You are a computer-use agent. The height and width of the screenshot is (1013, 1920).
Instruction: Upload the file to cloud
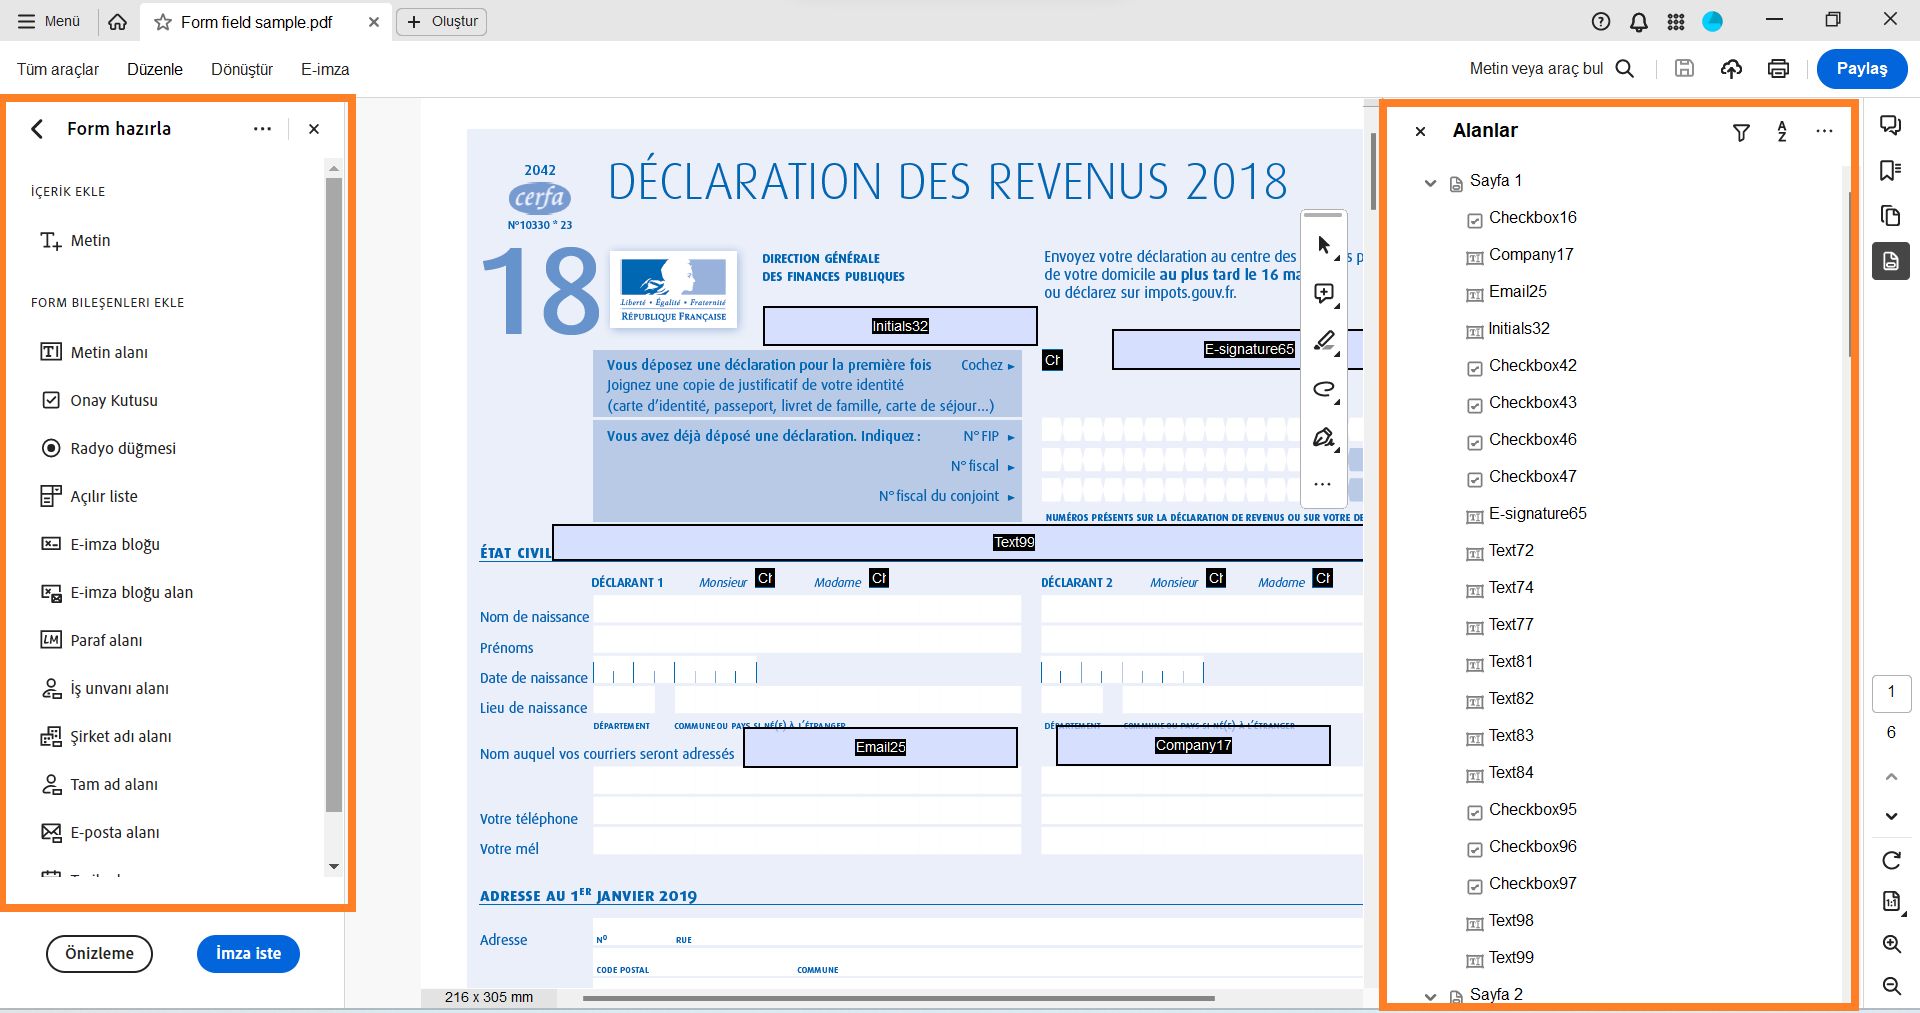tap(1731, 69)
